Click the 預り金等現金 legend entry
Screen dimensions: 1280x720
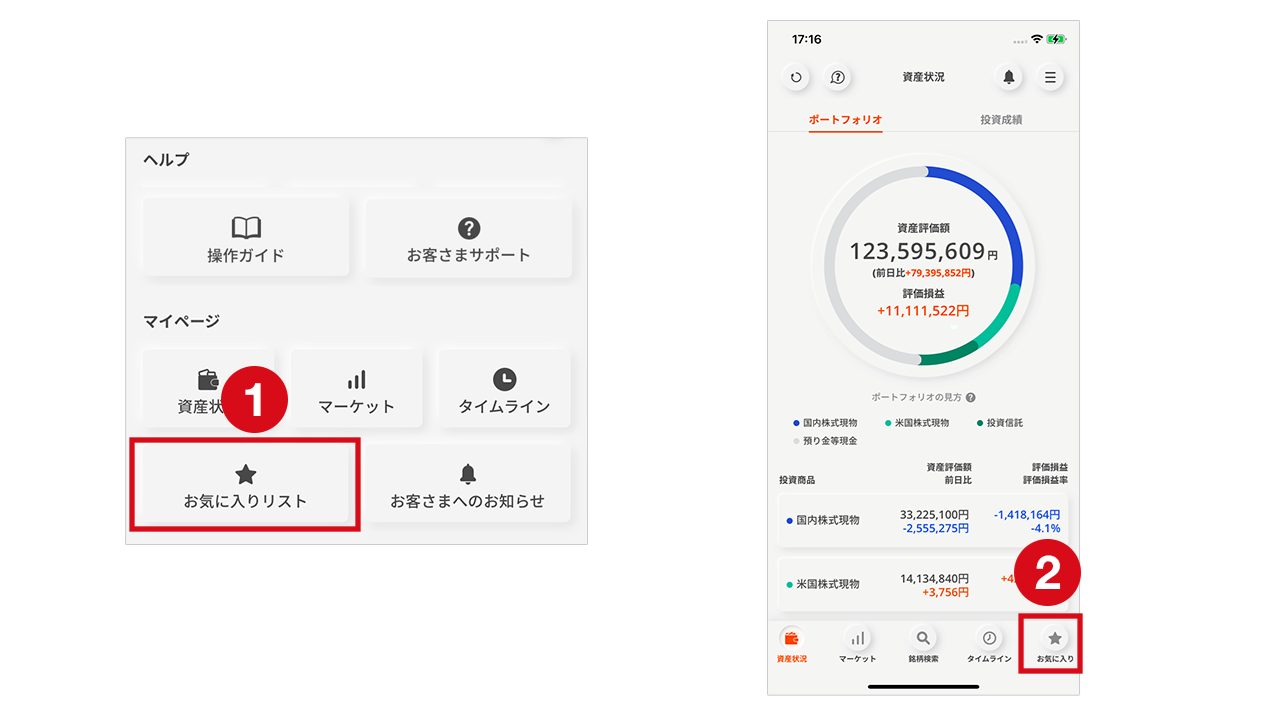pyautogui.click(x=825, y=441)
